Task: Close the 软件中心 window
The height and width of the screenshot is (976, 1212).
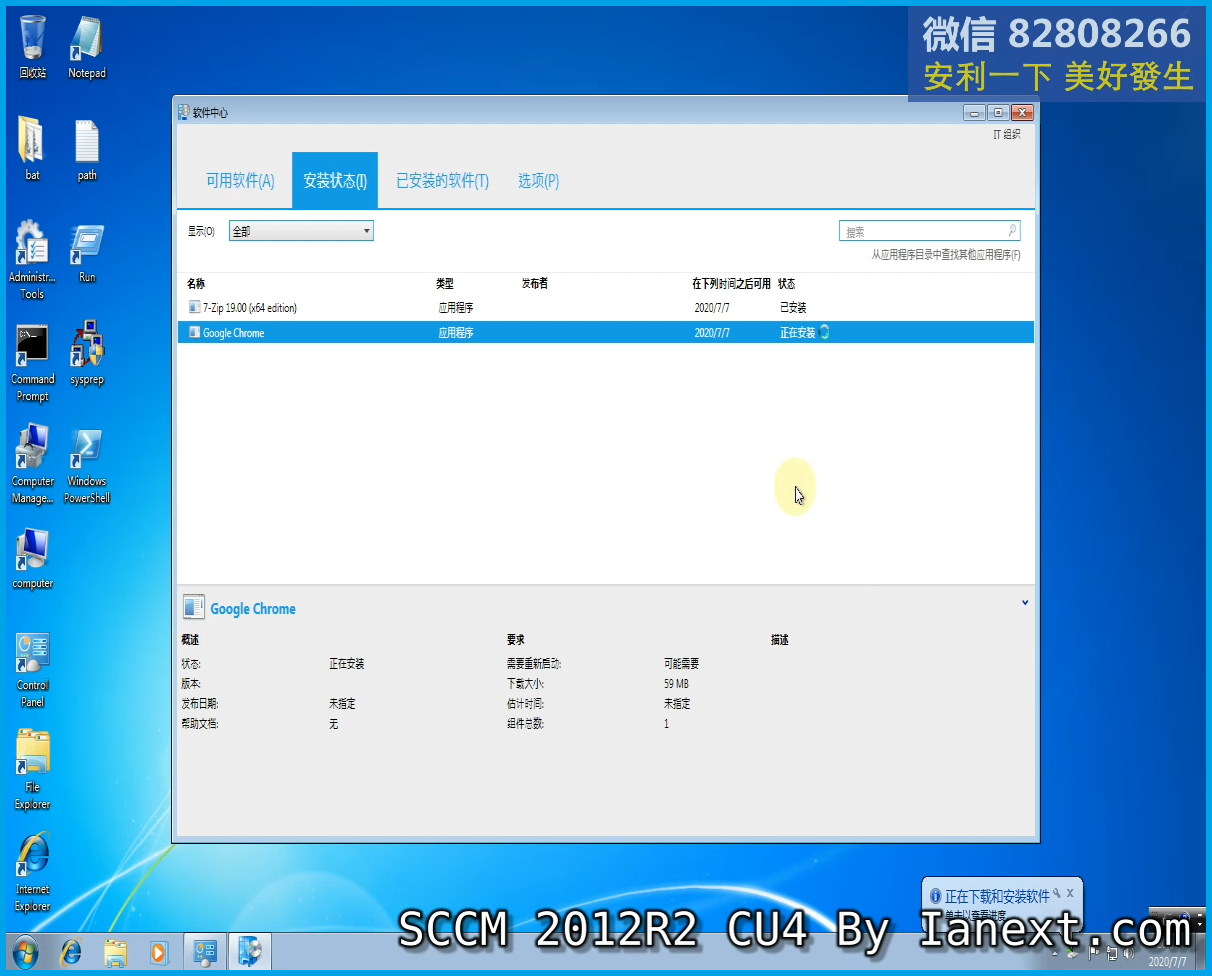Action: [x=1022, y=113]
